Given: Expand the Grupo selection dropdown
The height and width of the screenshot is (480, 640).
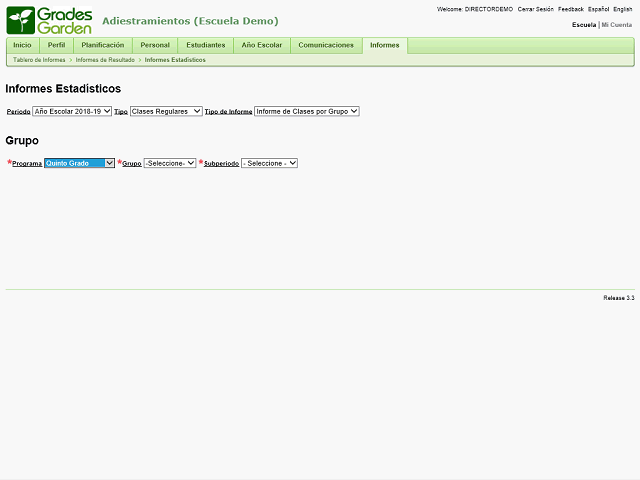Looking at the screenshot, I should point(170,163).
